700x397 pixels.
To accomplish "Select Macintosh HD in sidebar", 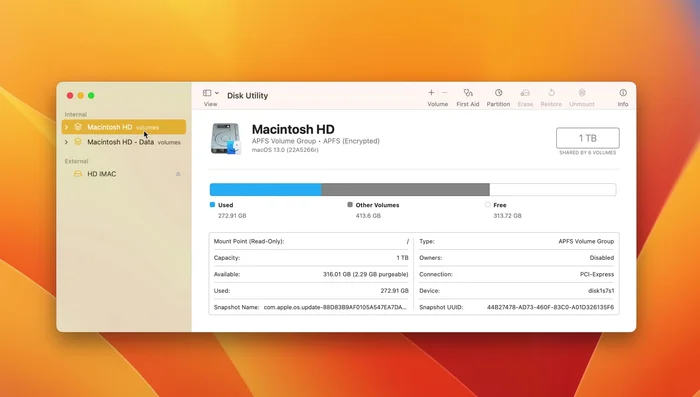I will (124, 127).
